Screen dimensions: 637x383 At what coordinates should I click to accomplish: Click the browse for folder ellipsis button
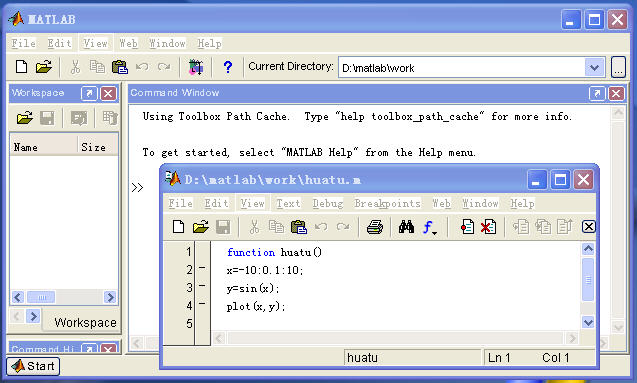[x=618, y=67]
